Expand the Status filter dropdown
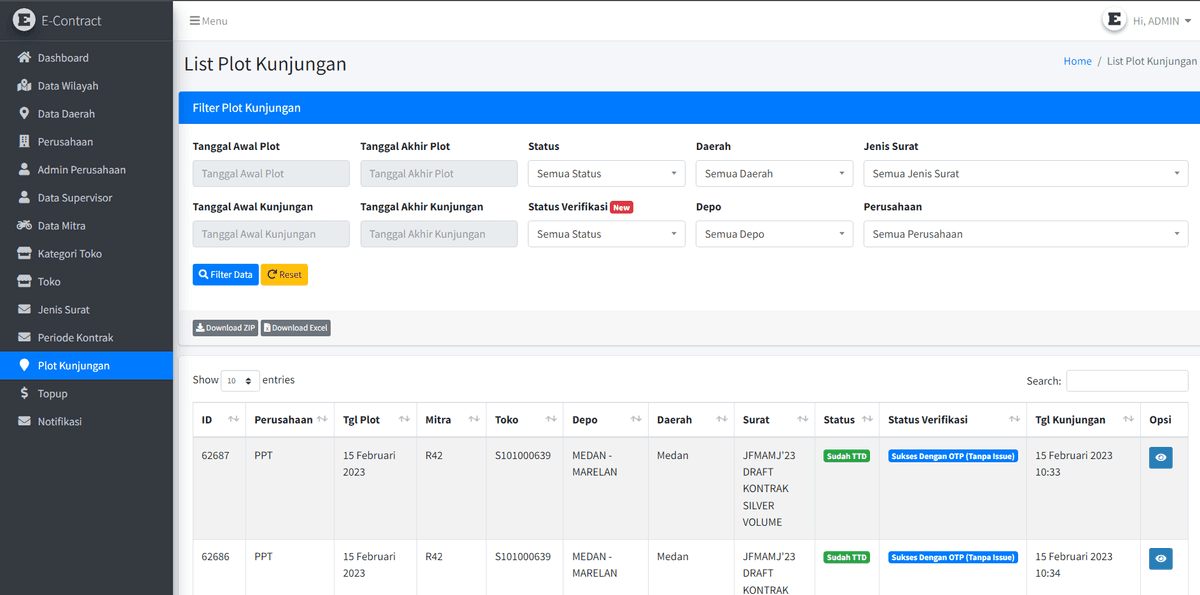The height and width of the screenshot is (595, 1200). pos(603,174)
